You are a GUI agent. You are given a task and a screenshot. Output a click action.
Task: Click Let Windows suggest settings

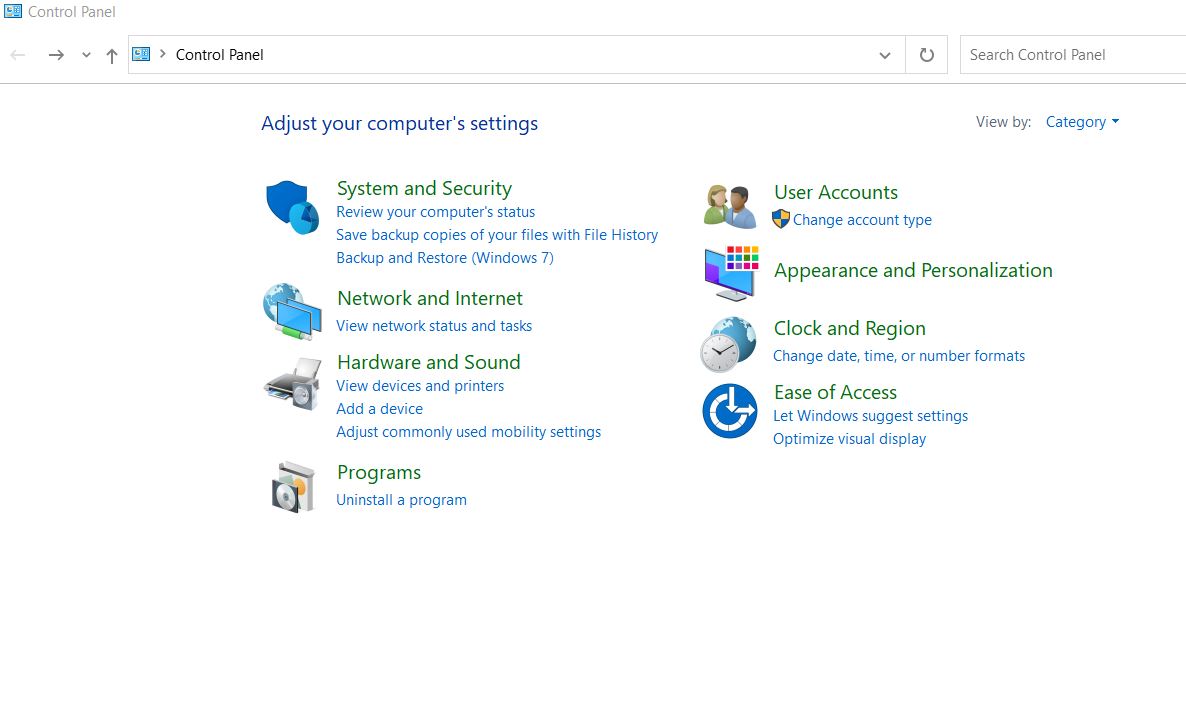click(x=871, y=416)
